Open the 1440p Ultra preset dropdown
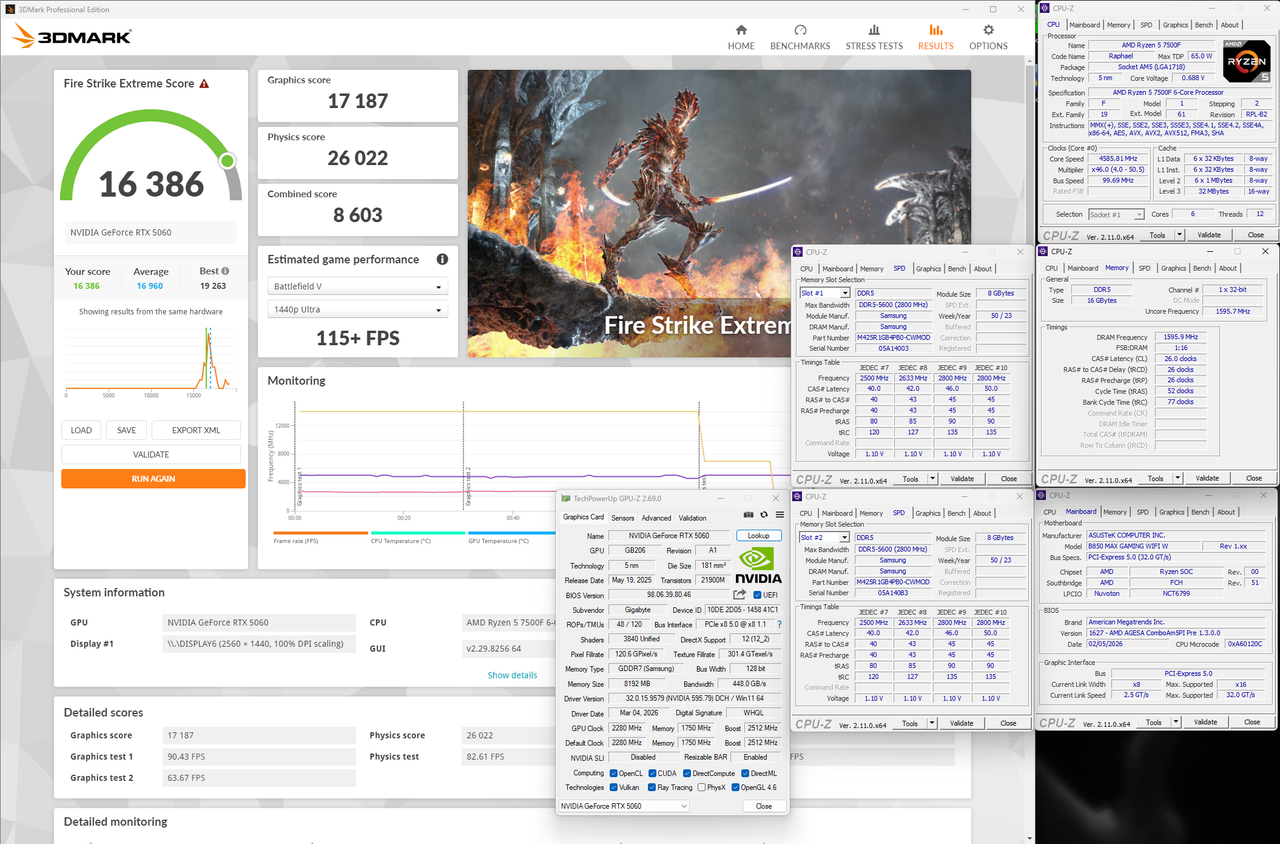Viewport: 1280px width, 844px height. point(357,310)
